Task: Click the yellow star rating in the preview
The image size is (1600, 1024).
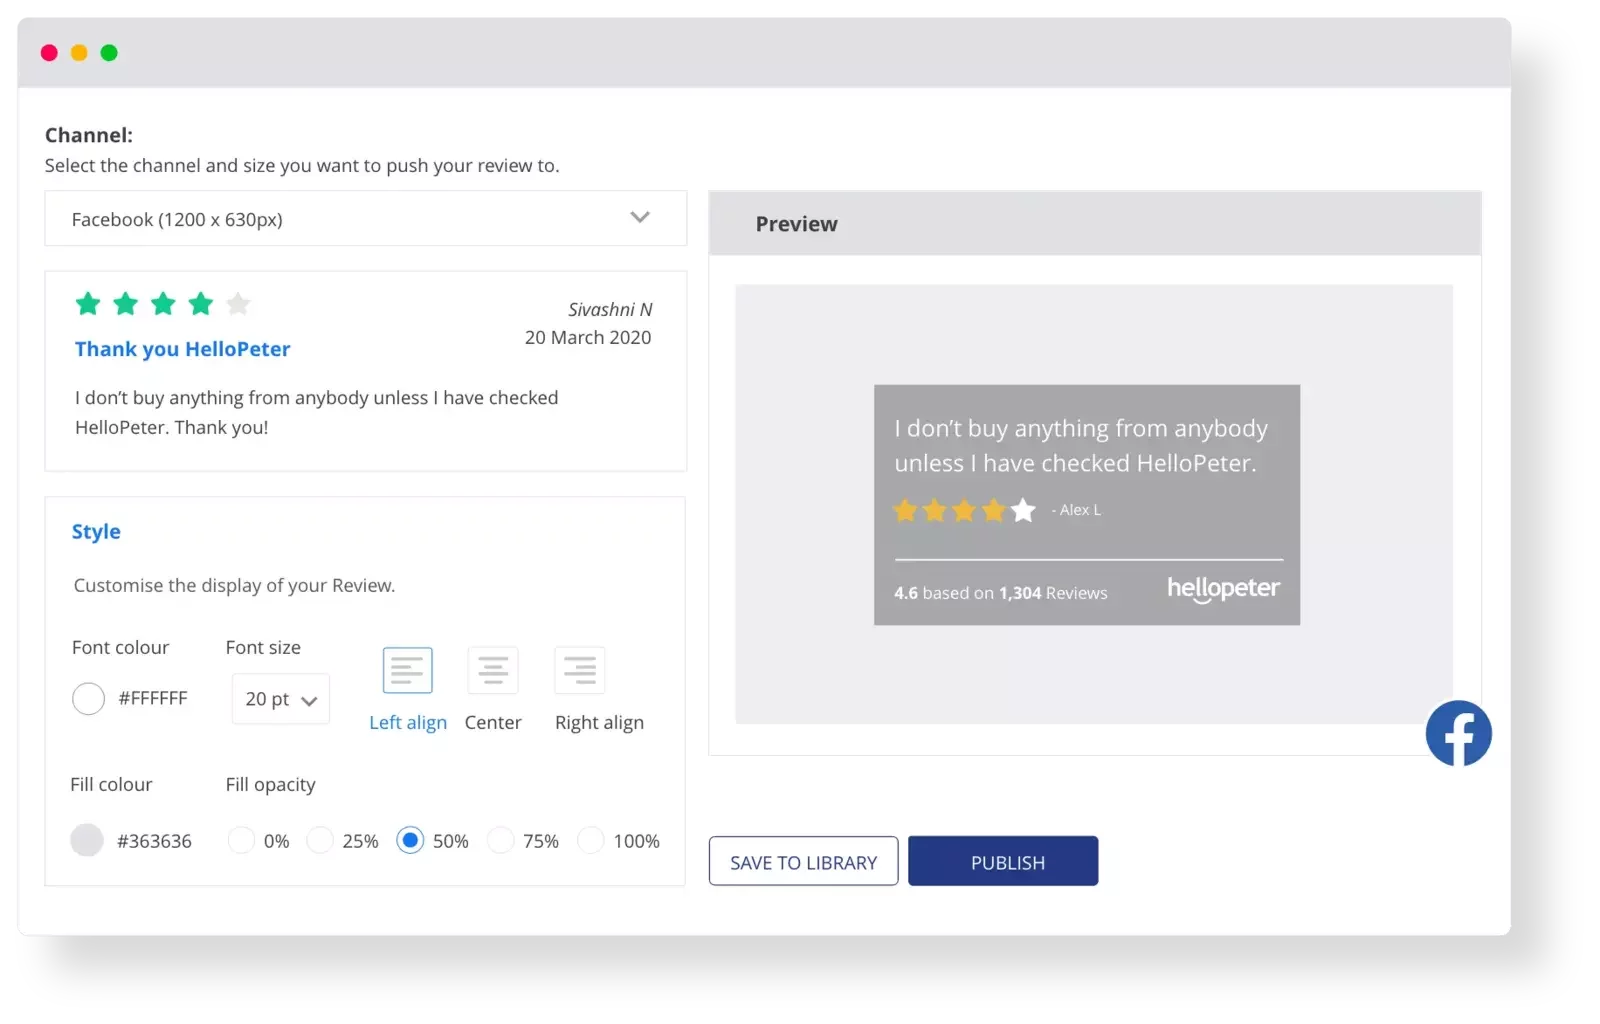Action: [x=962, y=510]
